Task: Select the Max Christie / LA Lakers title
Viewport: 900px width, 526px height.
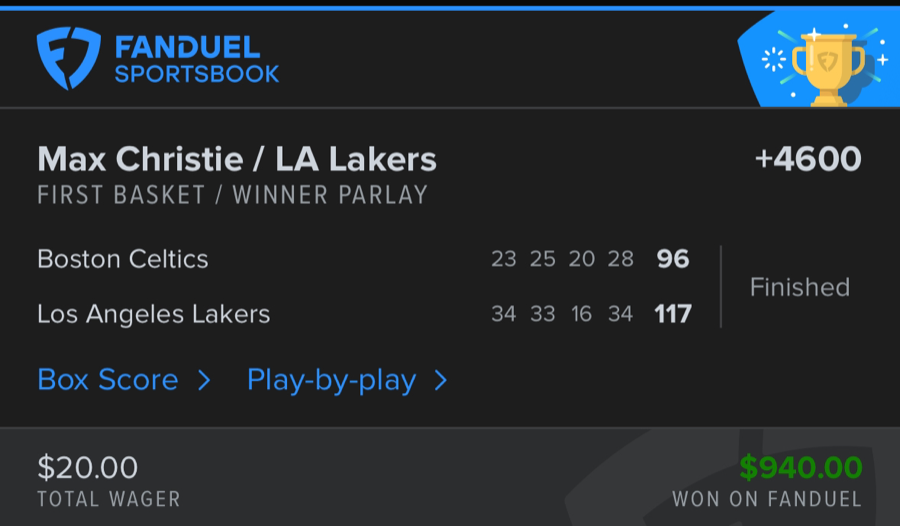Action: [x=237, y=159]
